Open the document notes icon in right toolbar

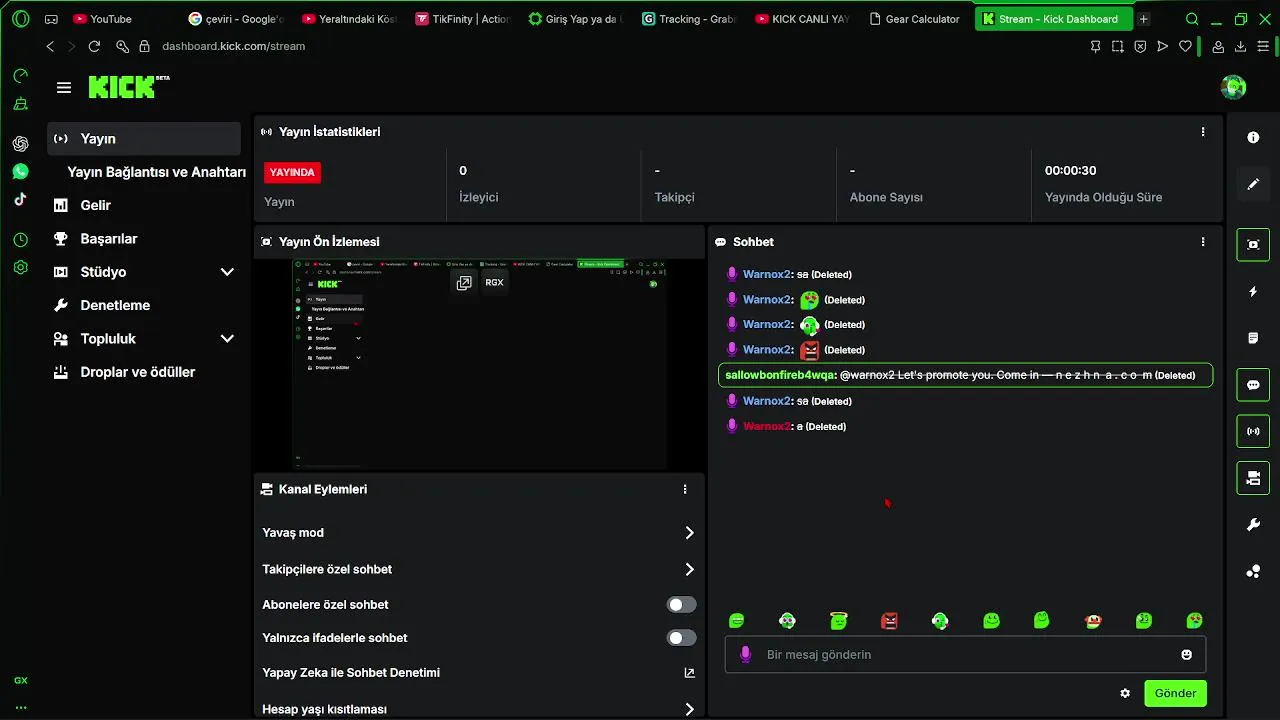1253,338
